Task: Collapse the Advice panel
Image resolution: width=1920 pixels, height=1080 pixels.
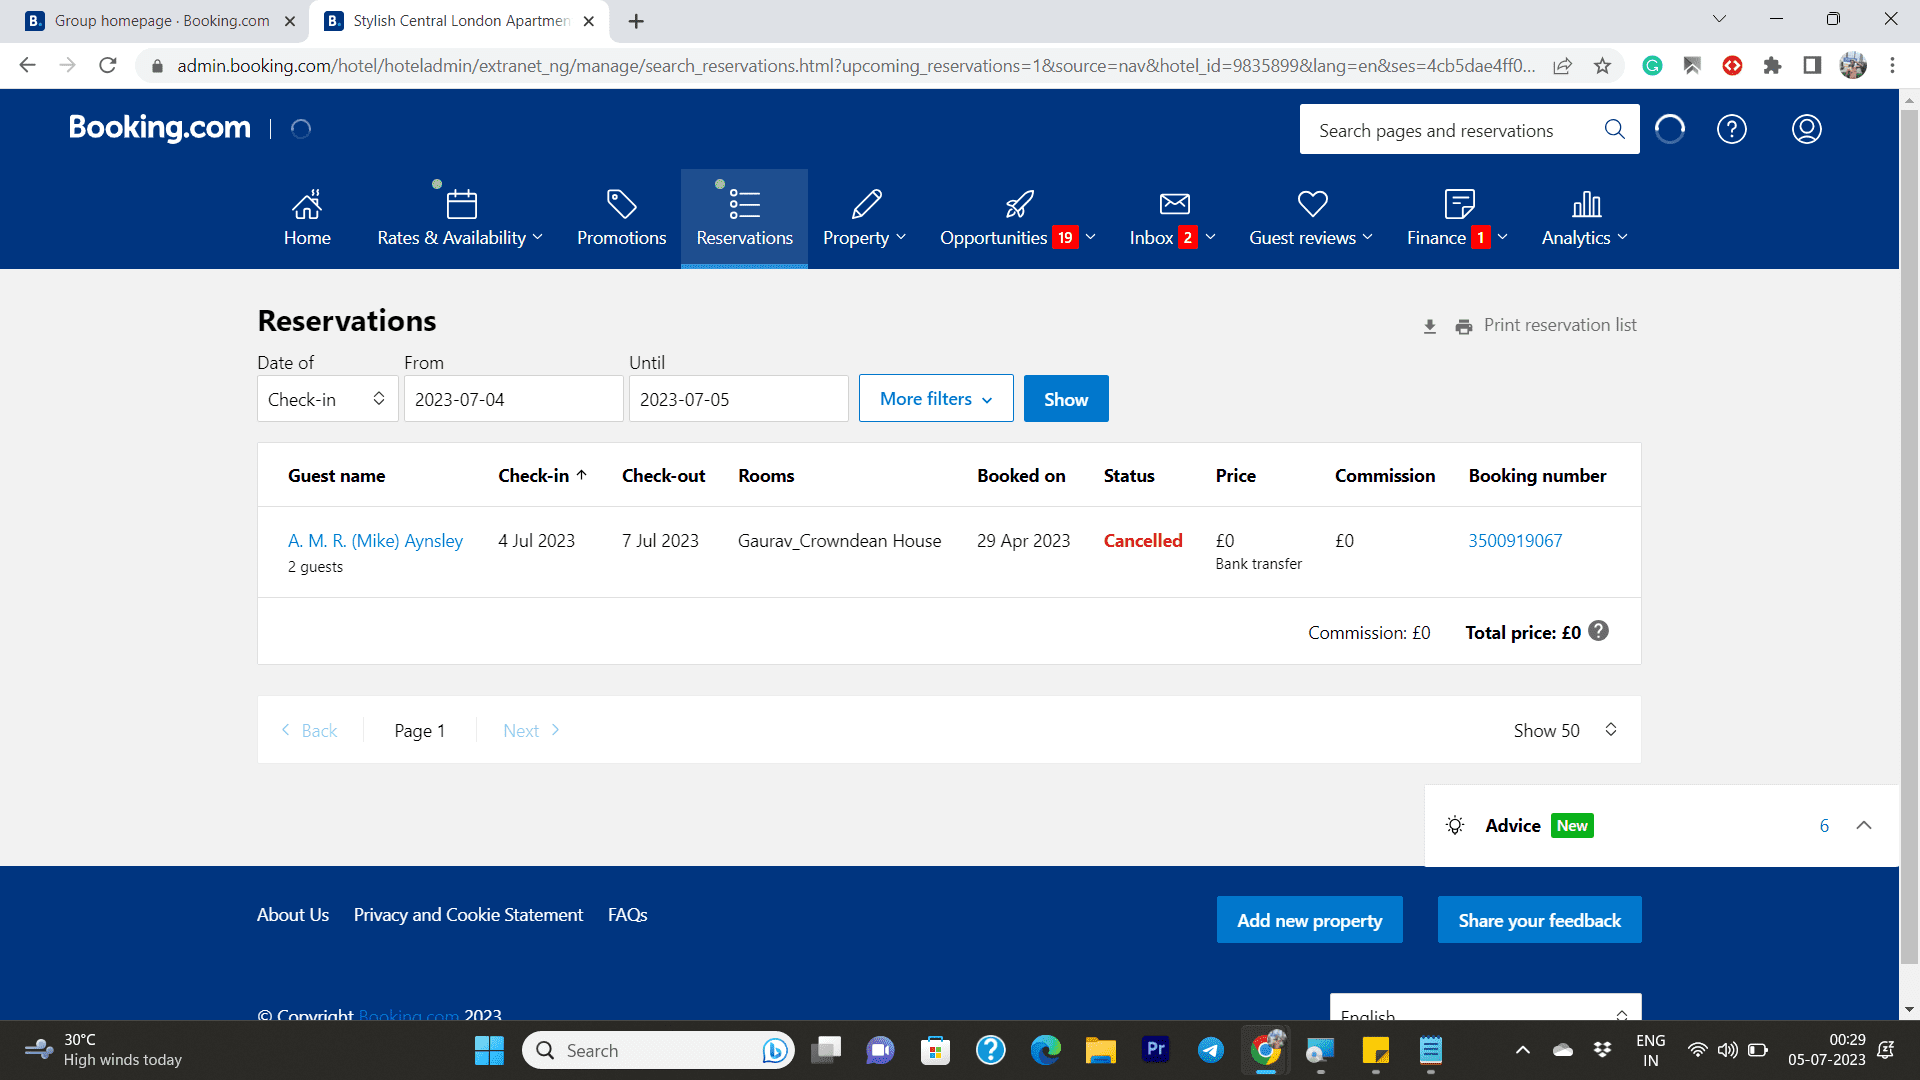Action: pos(1864,826)
